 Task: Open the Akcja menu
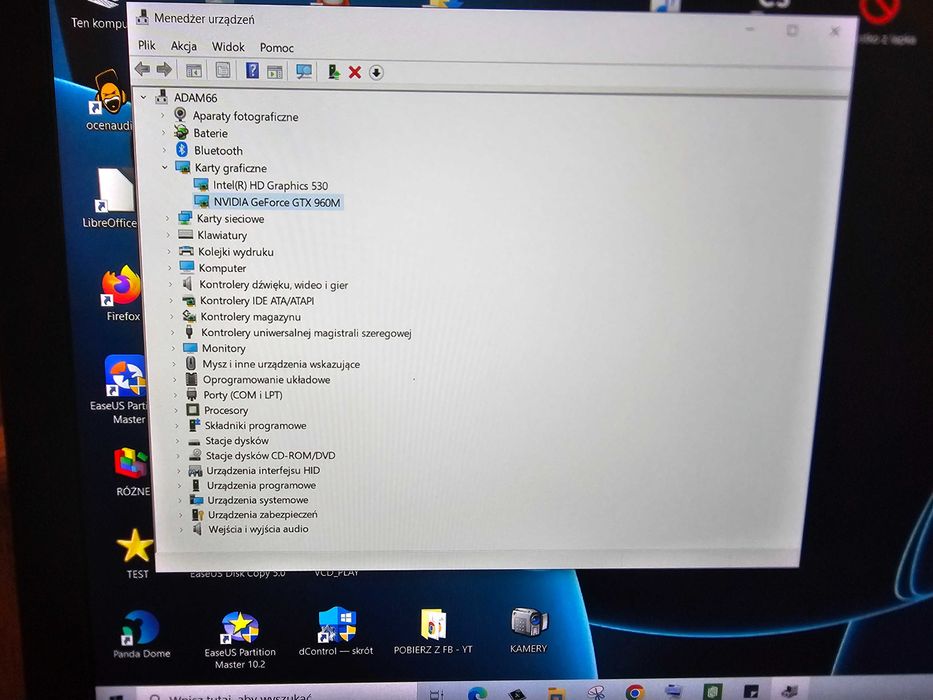[x=184, y=46]
